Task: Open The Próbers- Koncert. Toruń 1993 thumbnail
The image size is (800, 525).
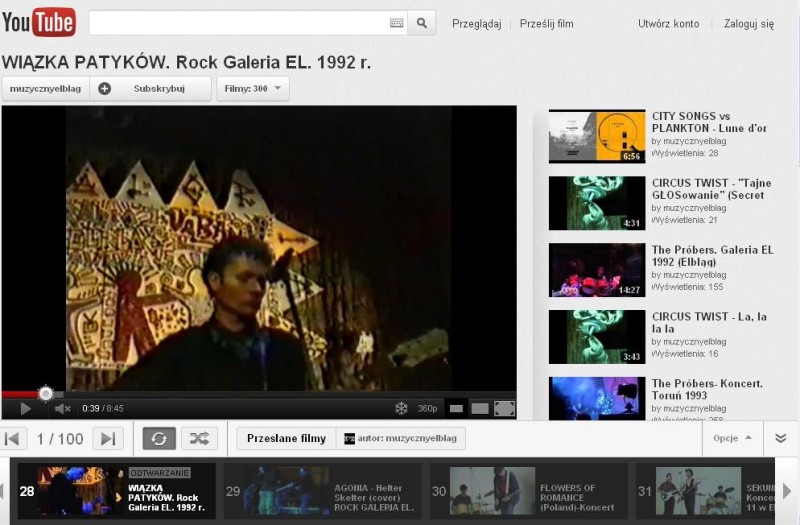Action: coord(597,398)
